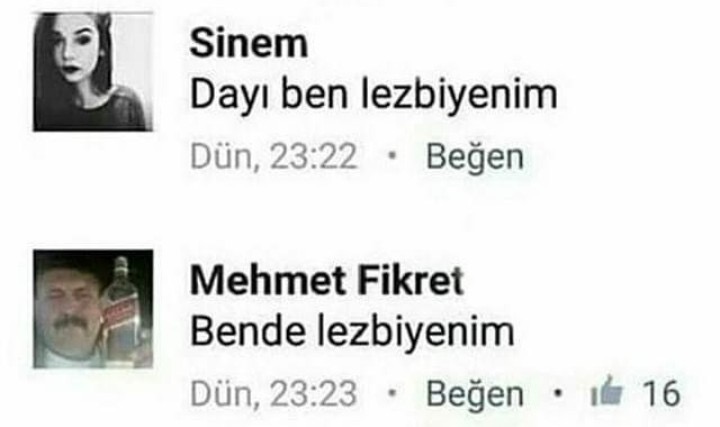Screen dimensions: 720x427
Task: Hit Beğen under Mehmet Fikret's reply
Action: click(x=475, y=394)
